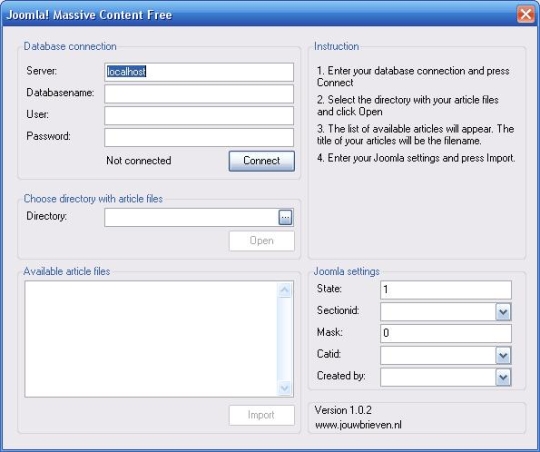The width and height of the screenshot is (540, 452).
Task: Click the 'Version 1.0.2' text
Action: tap(343, 410)
